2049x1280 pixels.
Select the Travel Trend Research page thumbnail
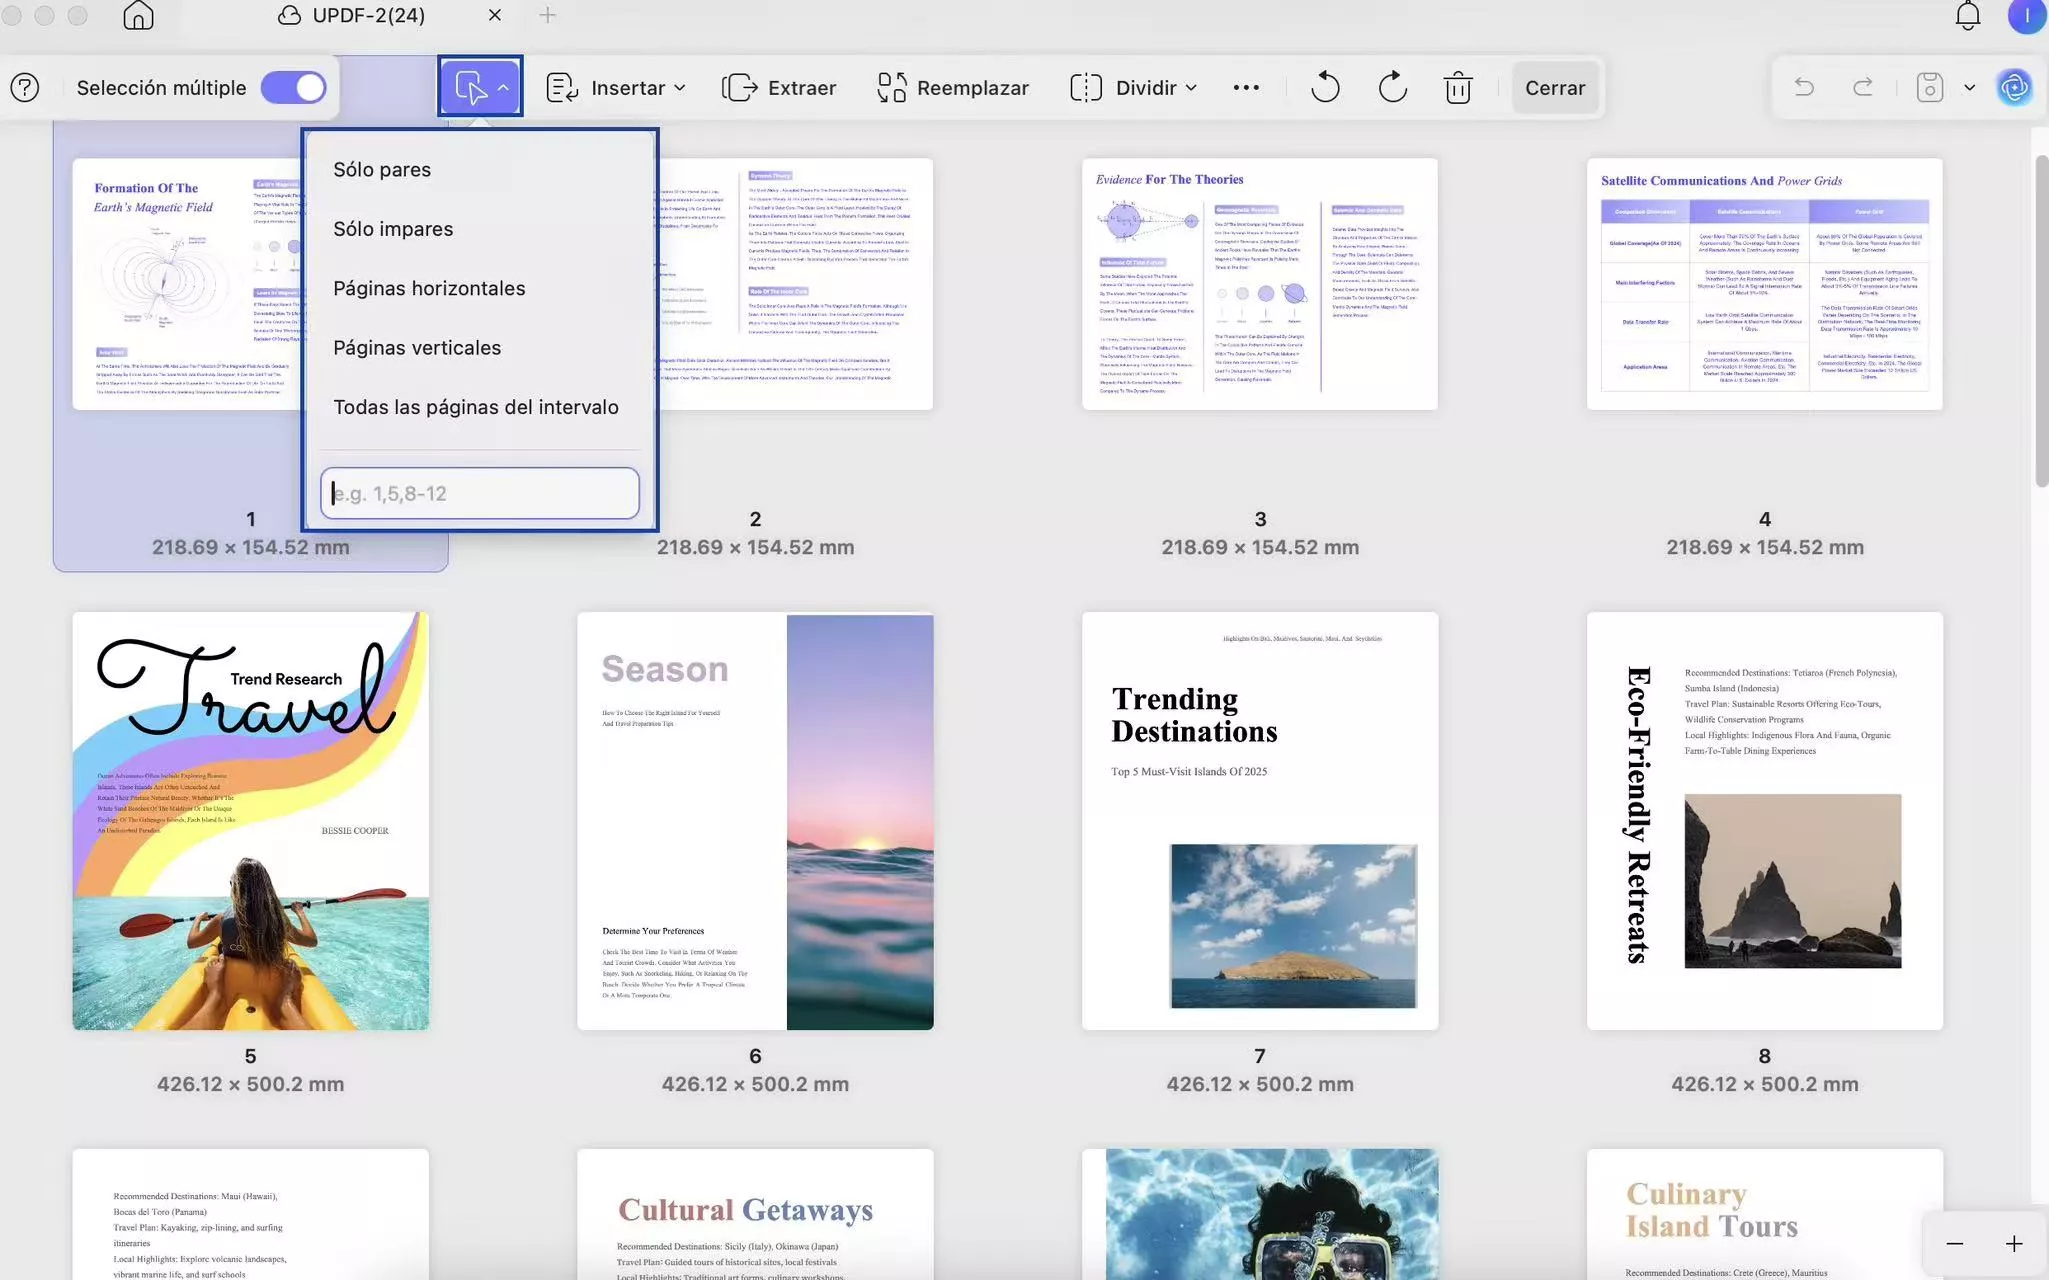coord(250,820)
